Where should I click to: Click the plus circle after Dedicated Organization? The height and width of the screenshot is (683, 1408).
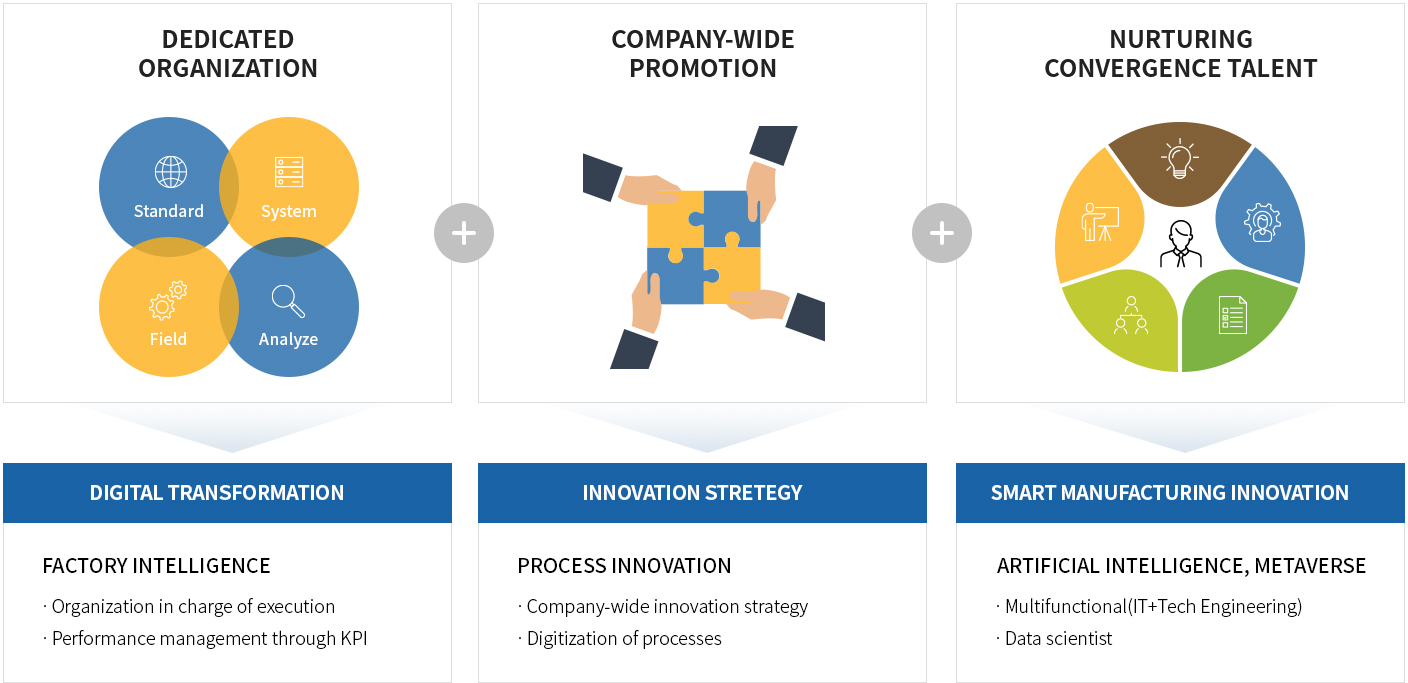463,233
